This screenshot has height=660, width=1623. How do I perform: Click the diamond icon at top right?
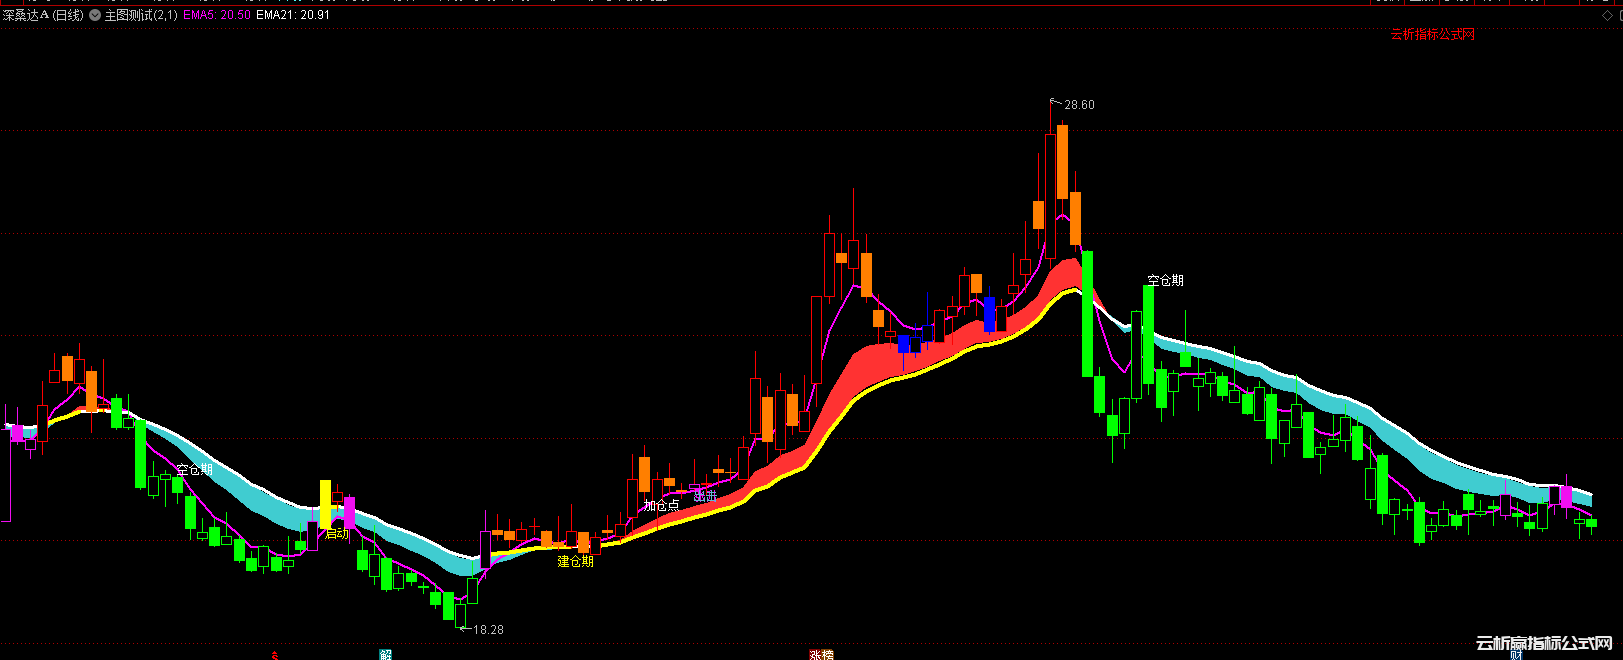(x=1607, y=16)
